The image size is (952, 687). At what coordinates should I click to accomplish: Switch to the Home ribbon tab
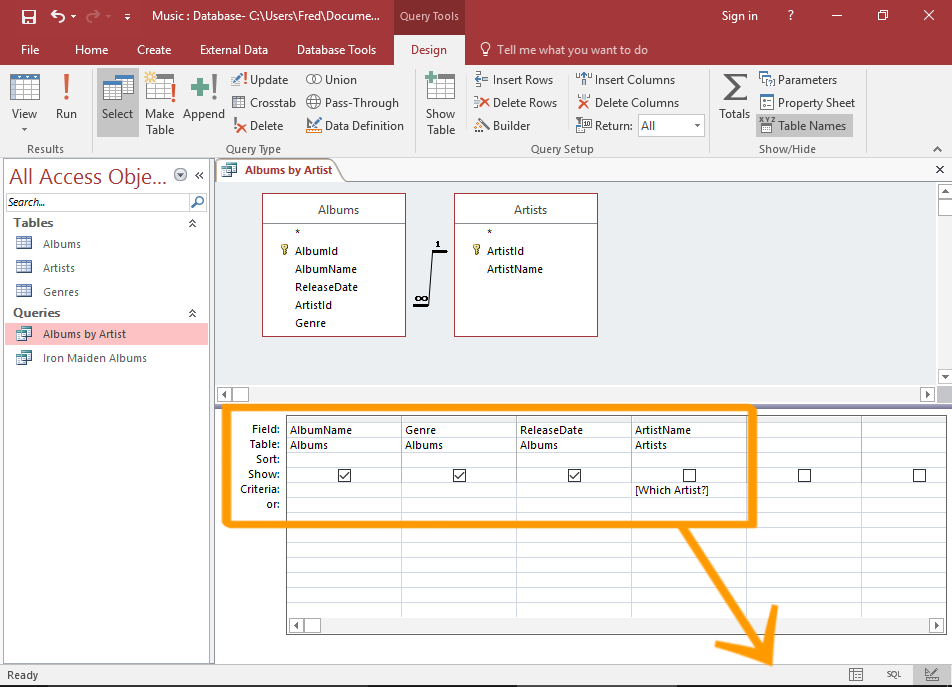91,49
